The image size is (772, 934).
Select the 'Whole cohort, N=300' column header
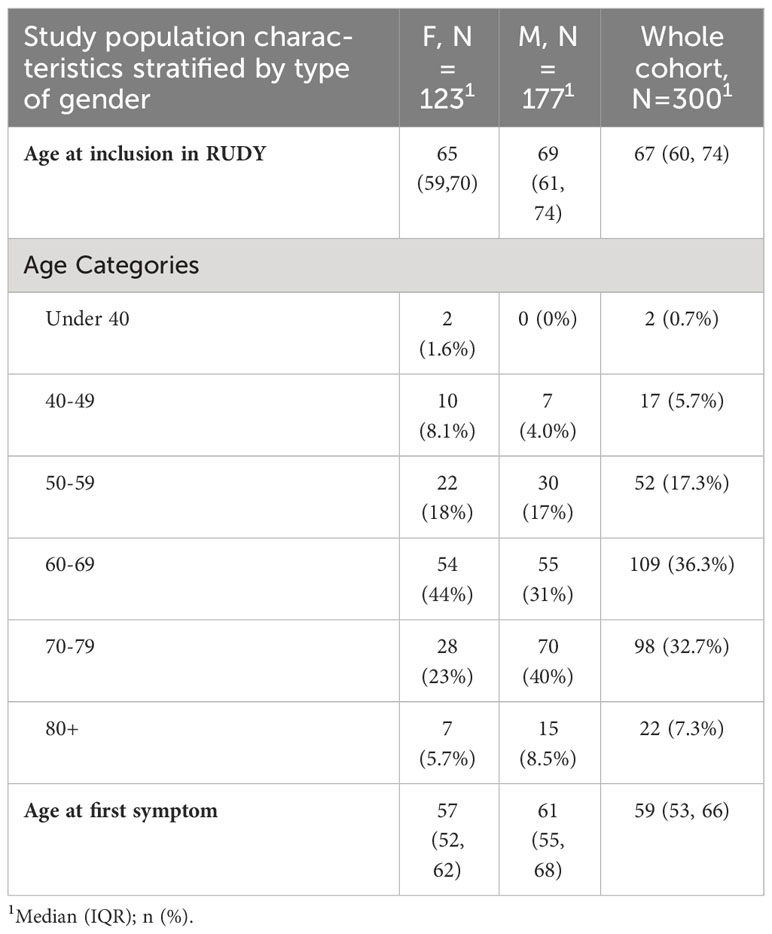(682, 68)
